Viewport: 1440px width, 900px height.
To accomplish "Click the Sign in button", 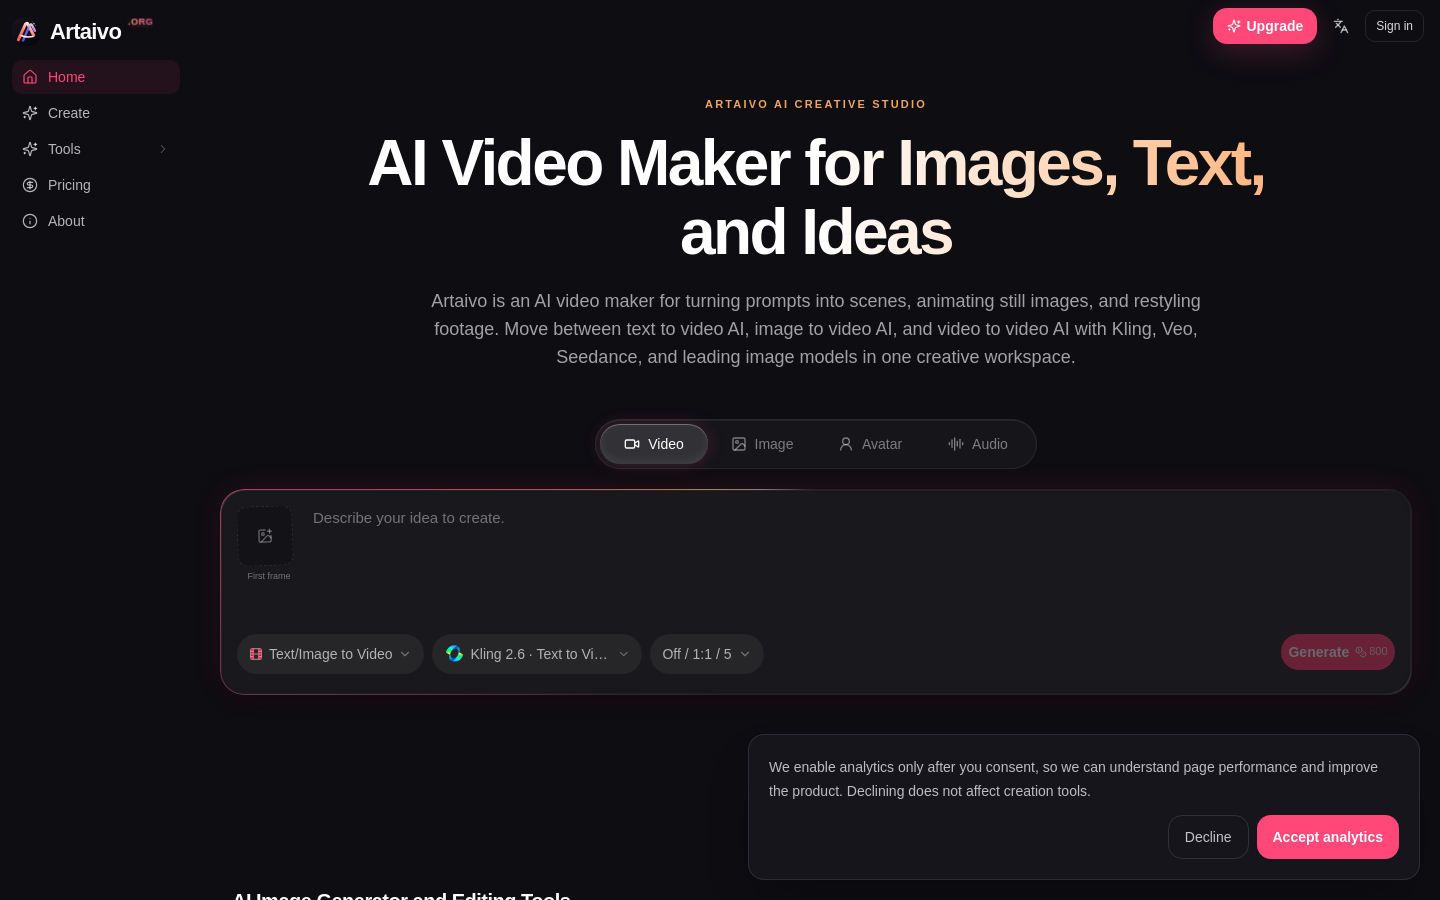I will coord(1394,26).
